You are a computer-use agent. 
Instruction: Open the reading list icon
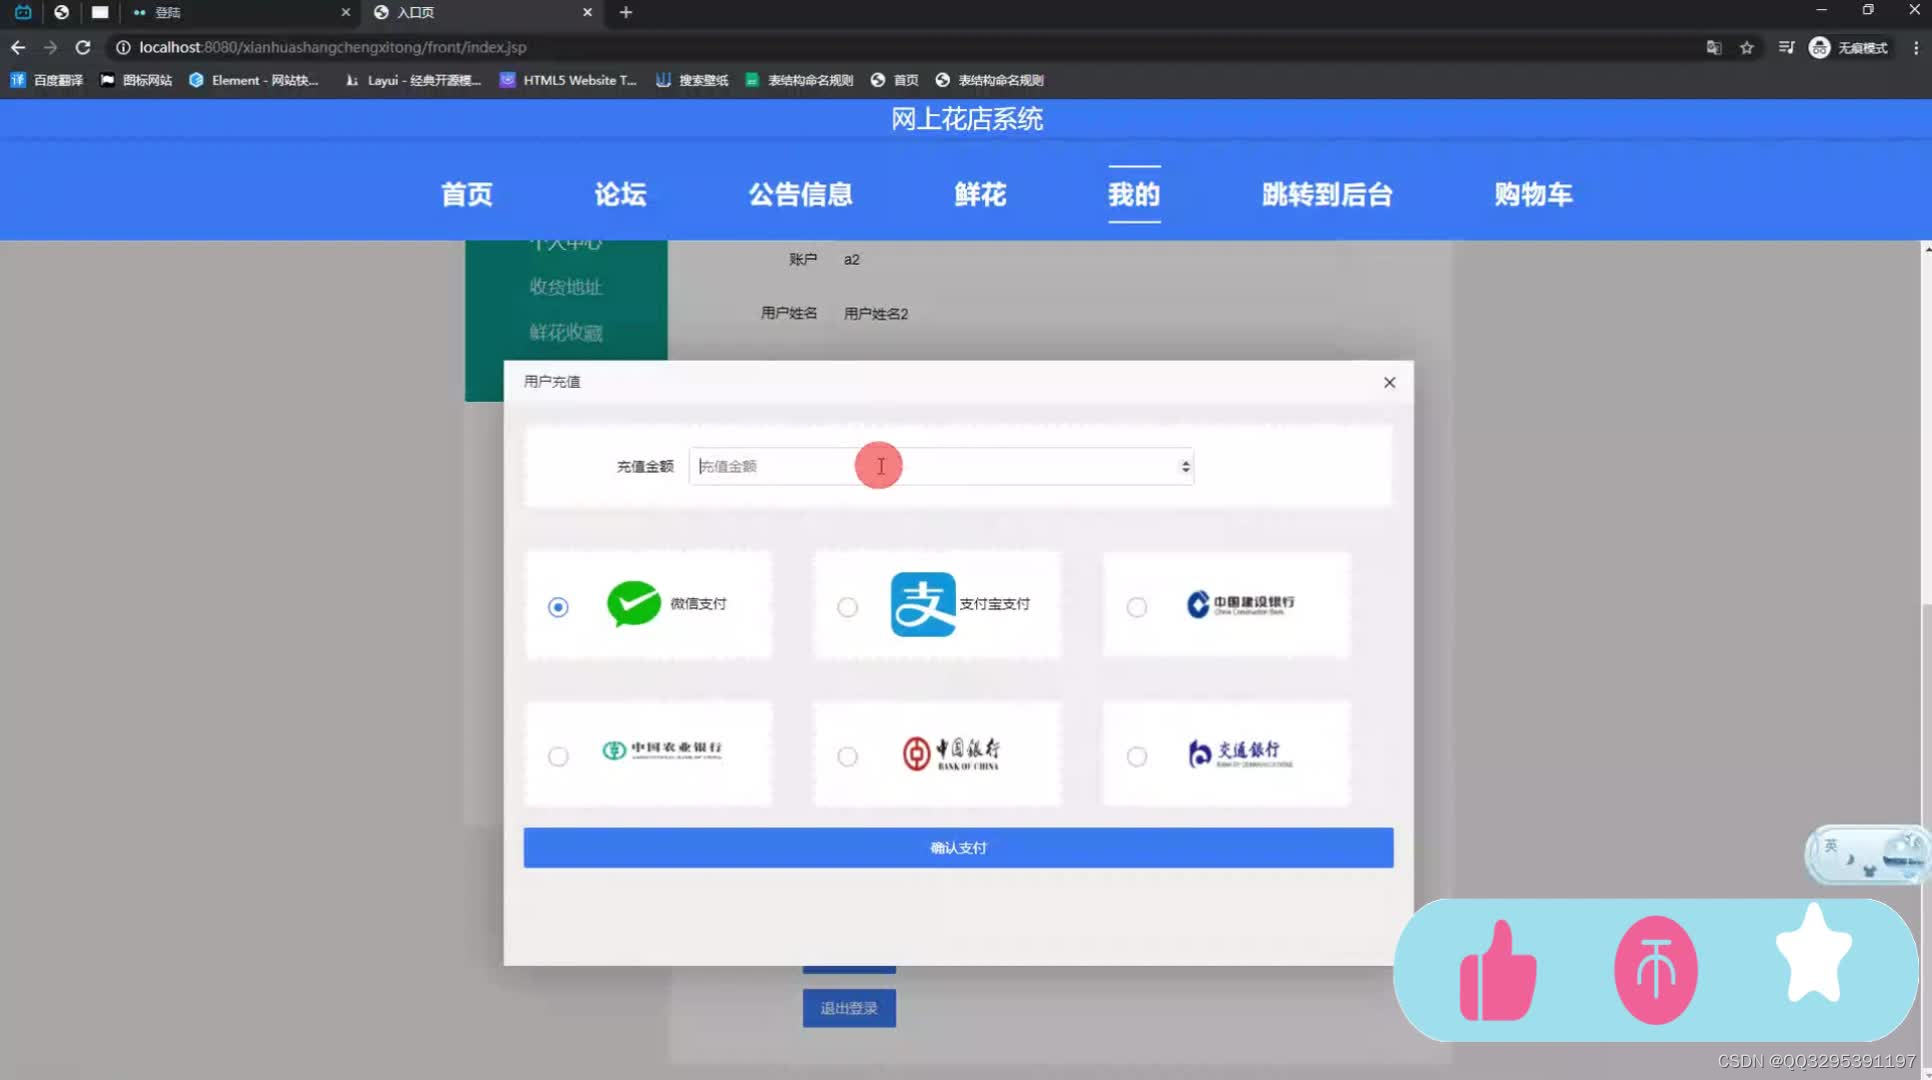coord(1786,47)
